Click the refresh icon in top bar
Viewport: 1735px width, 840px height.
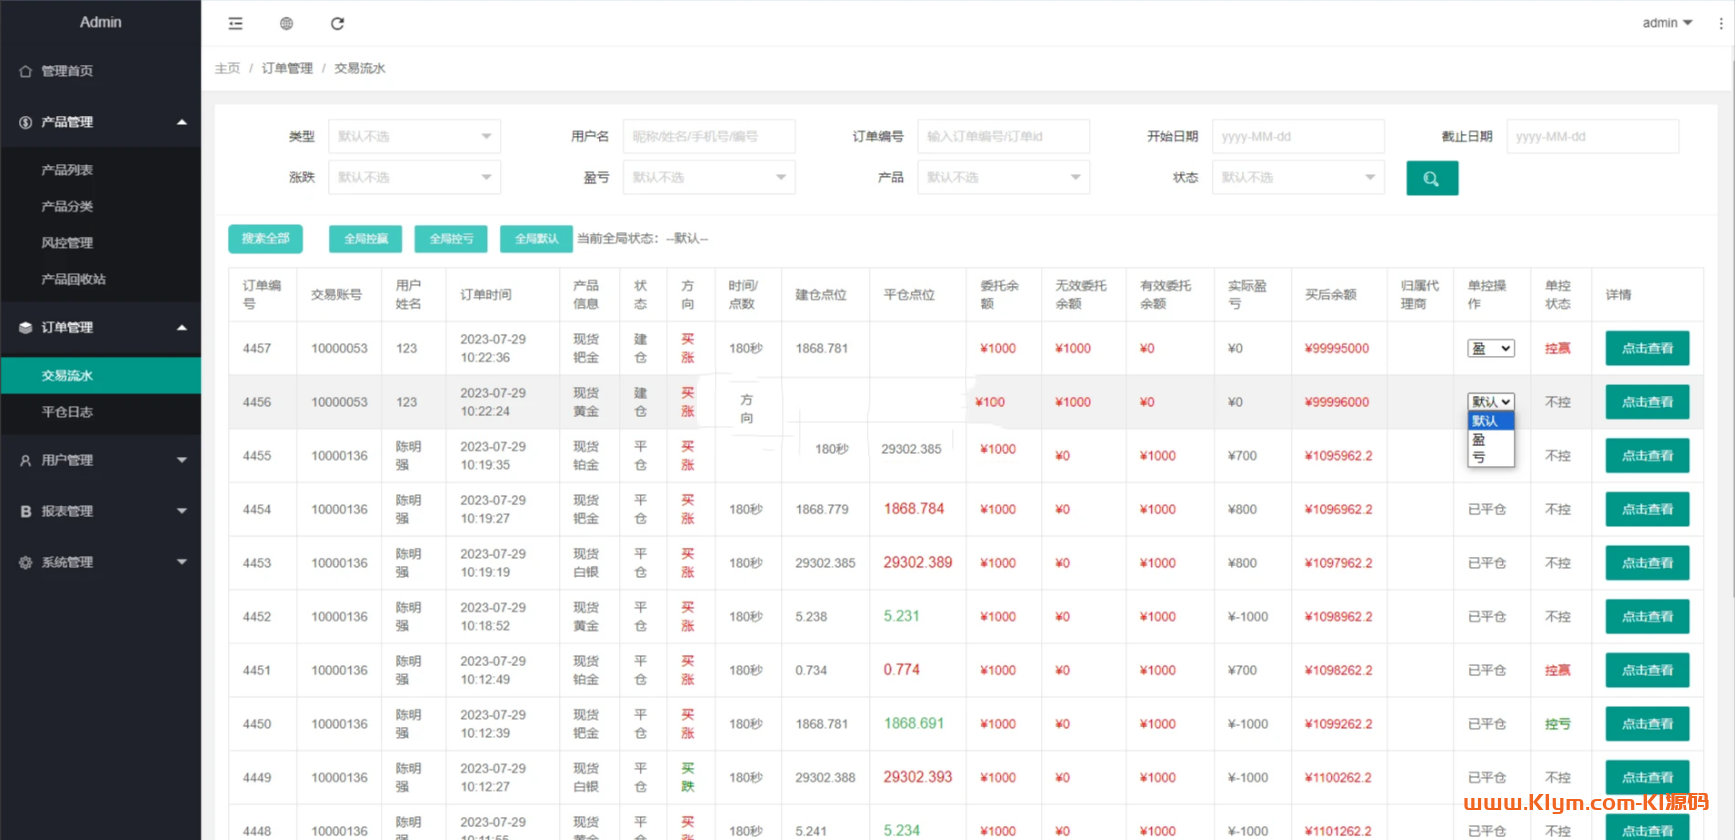337,23
